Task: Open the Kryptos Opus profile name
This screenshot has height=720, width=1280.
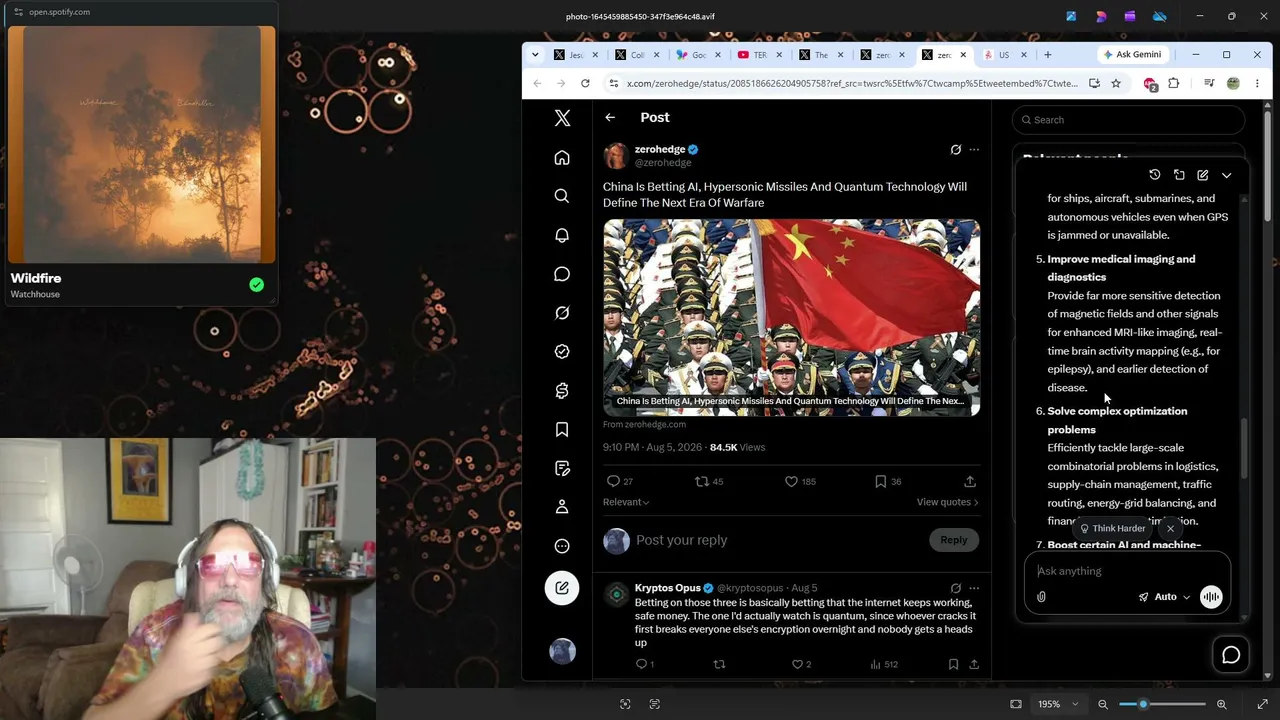Action: tap(667, 588)
